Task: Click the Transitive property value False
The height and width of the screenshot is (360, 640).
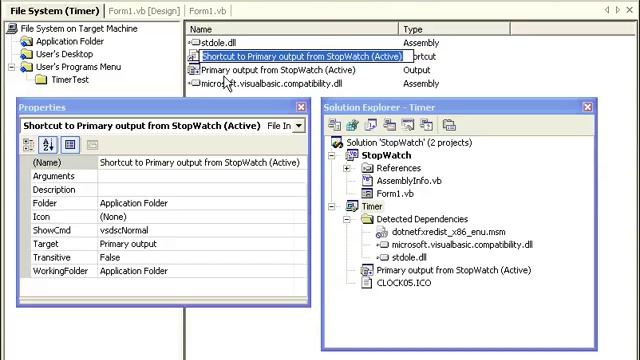Action: click(x=202, y=257)
